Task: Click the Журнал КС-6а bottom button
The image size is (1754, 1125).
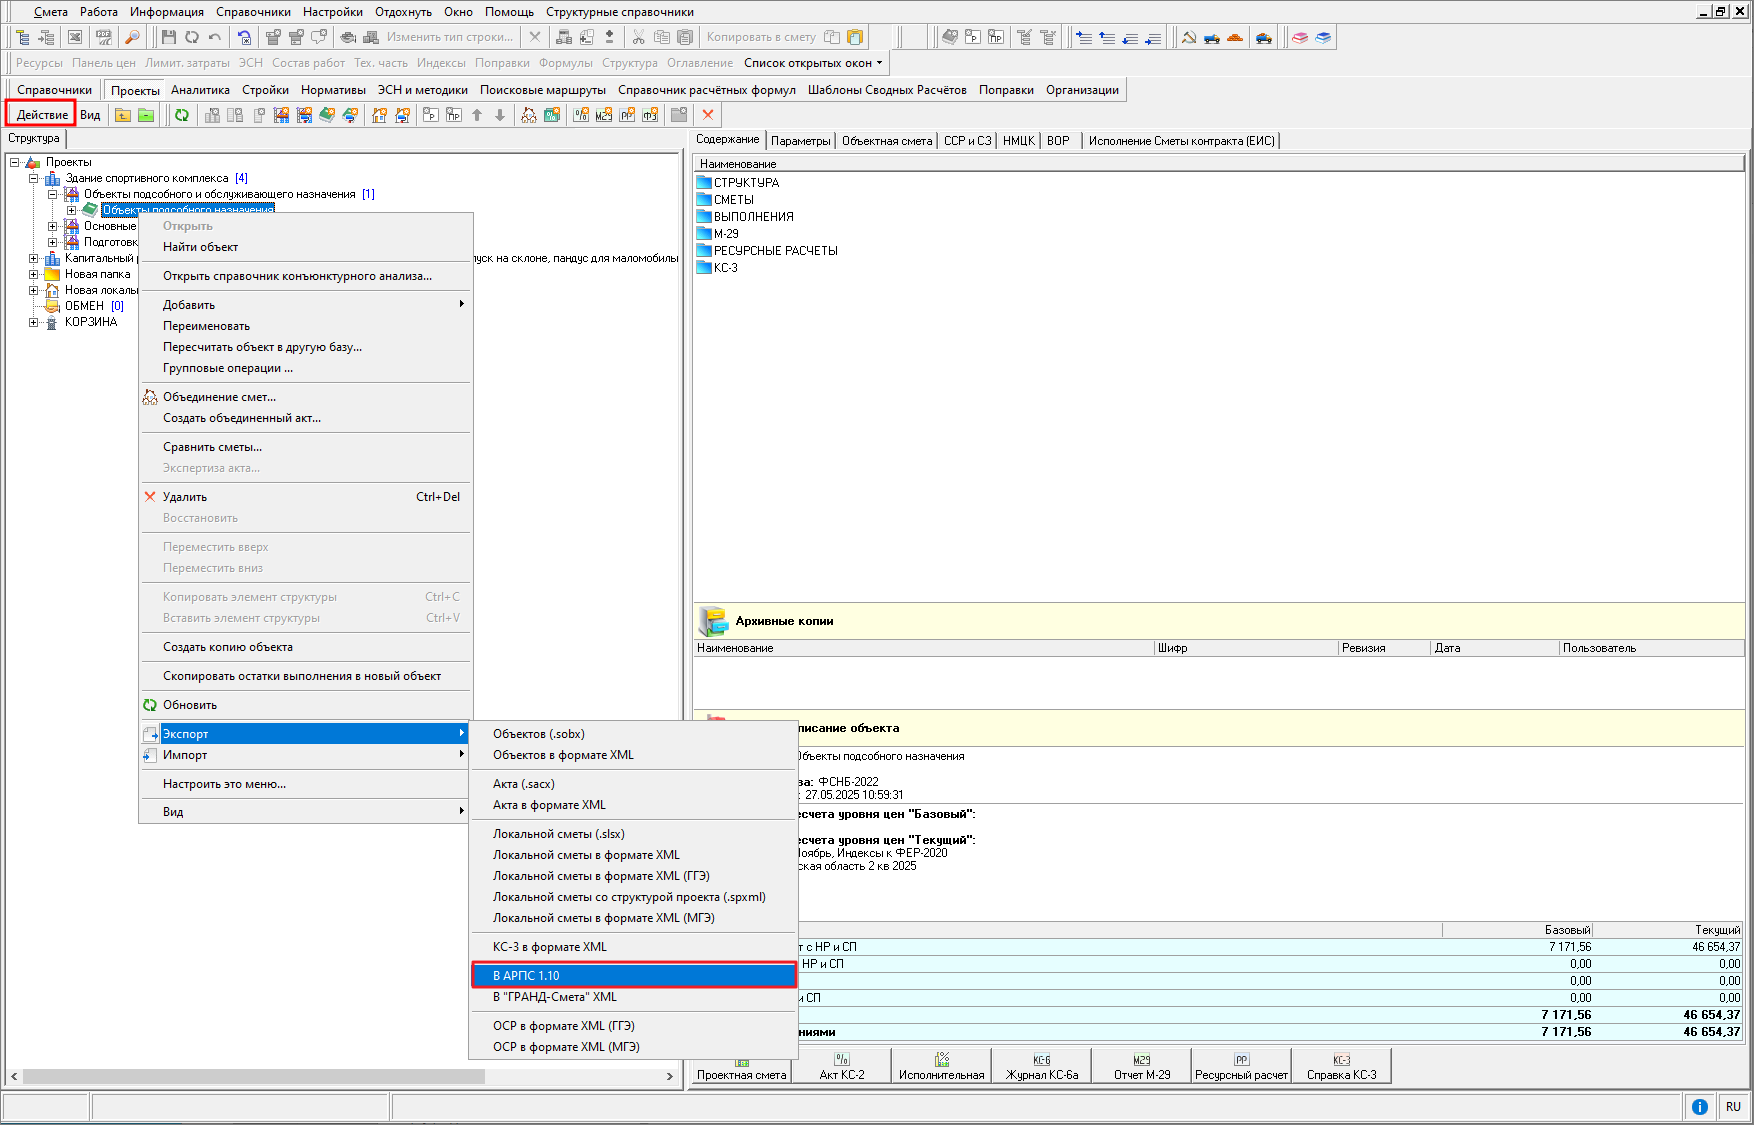Action: [x=1042, y=1066]
